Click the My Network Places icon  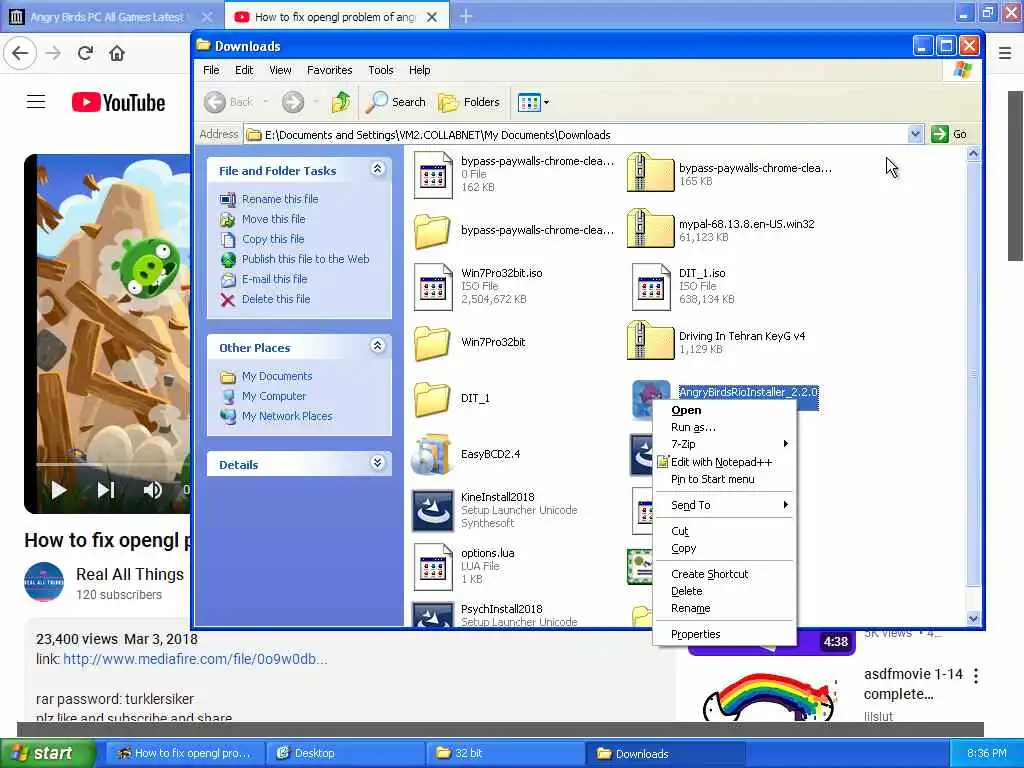(x=228, y=416)
